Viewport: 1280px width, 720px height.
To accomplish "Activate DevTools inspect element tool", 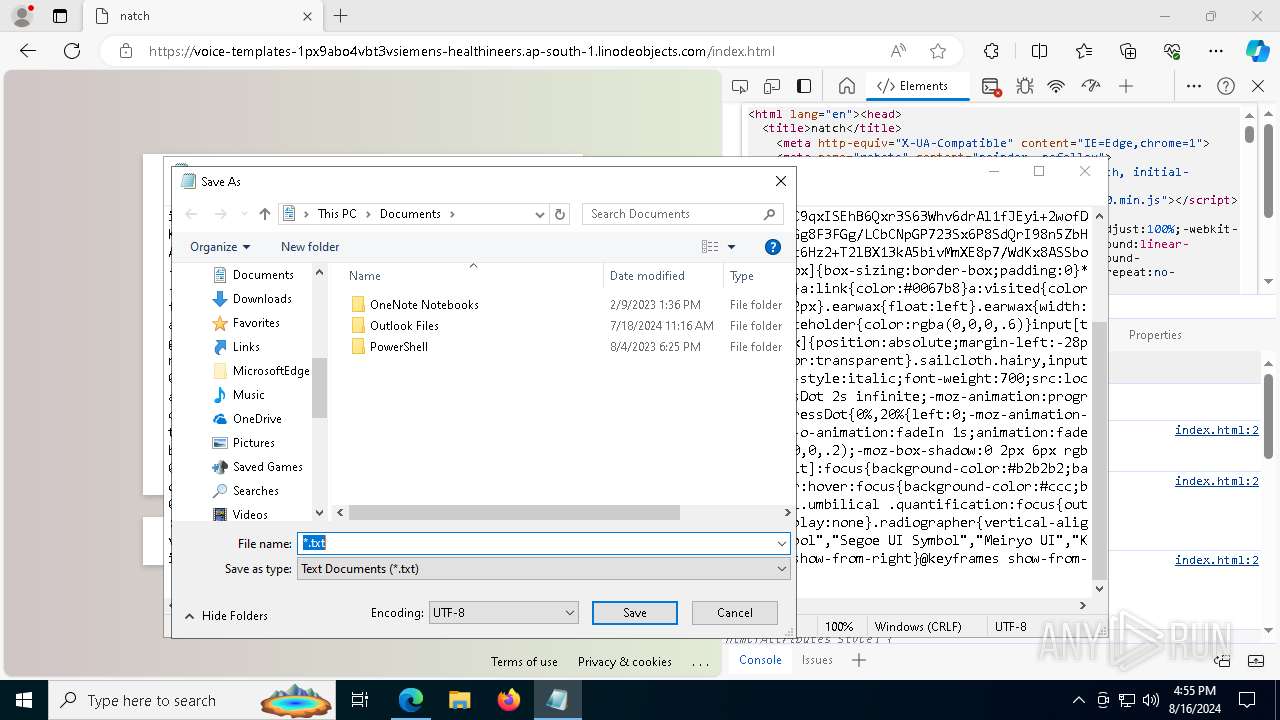I will click(x=740, y=86).
